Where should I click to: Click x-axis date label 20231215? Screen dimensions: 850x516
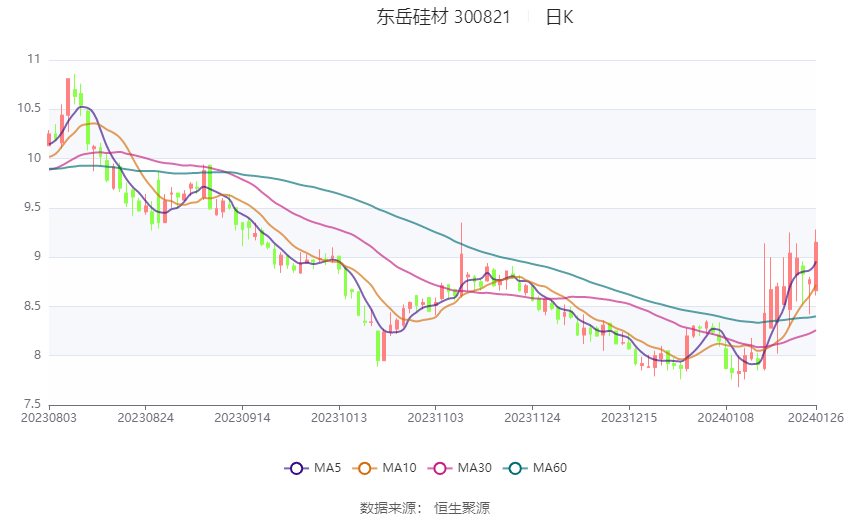tap(629, 418)
